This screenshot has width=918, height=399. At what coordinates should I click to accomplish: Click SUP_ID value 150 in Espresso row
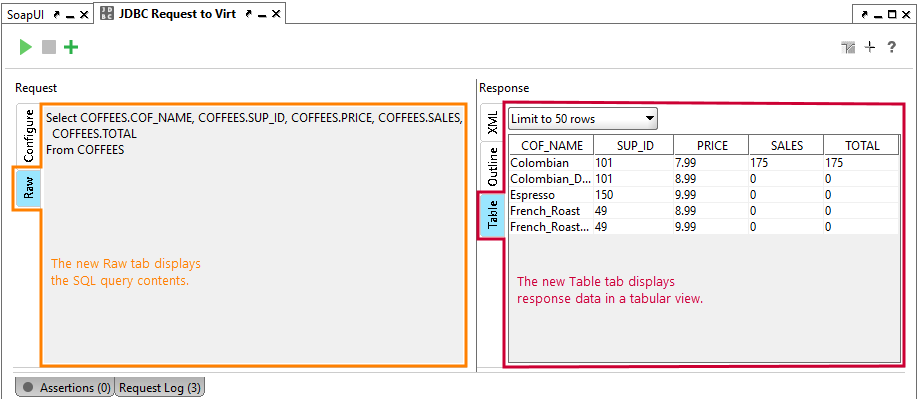pyautogui.click(x=634, y=195)
